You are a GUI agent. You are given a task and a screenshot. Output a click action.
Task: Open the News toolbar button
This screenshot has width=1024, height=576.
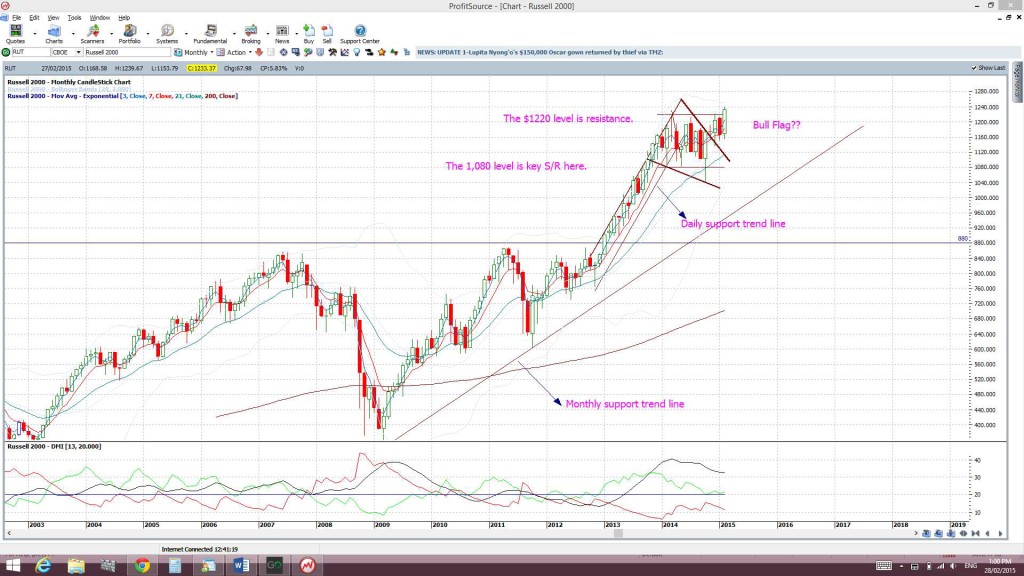coord(282,34)
